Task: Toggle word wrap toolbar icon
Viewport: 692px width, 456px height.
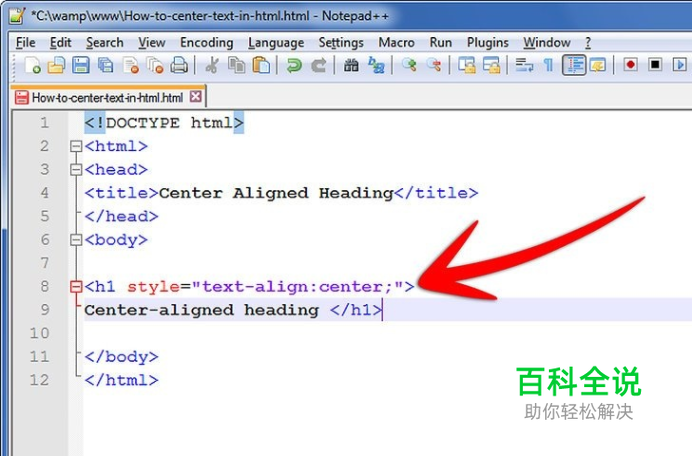Action: 524,66
